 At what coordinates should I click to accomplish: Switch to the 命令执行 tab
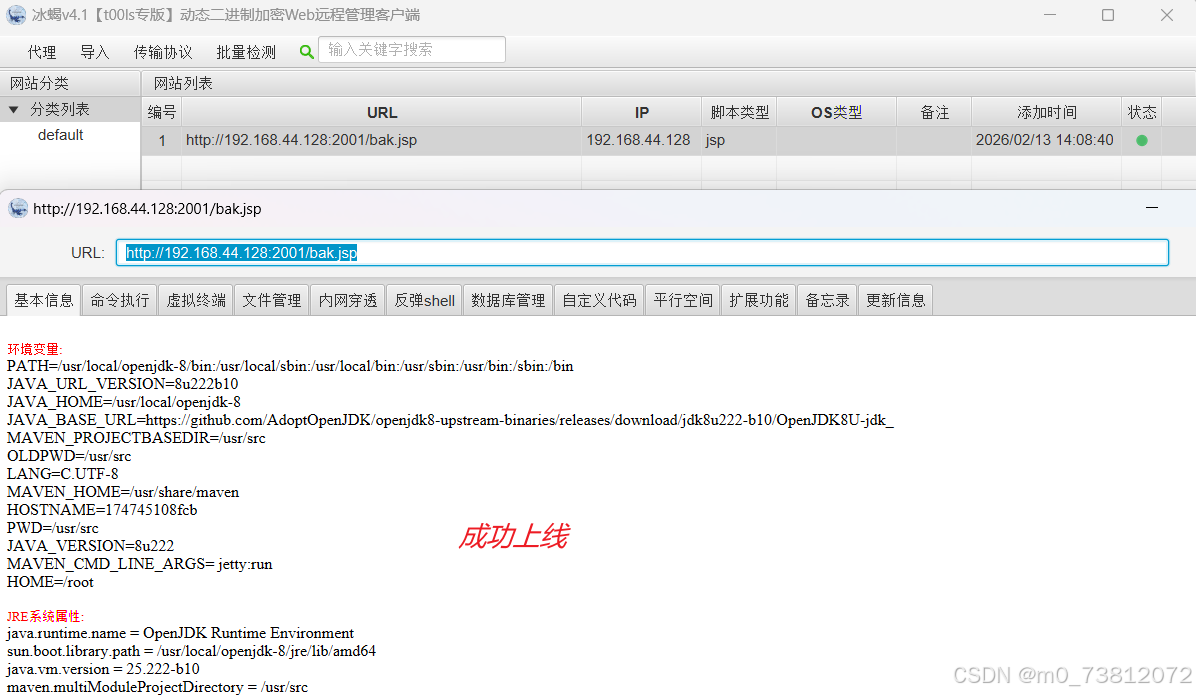pos(120,300)
